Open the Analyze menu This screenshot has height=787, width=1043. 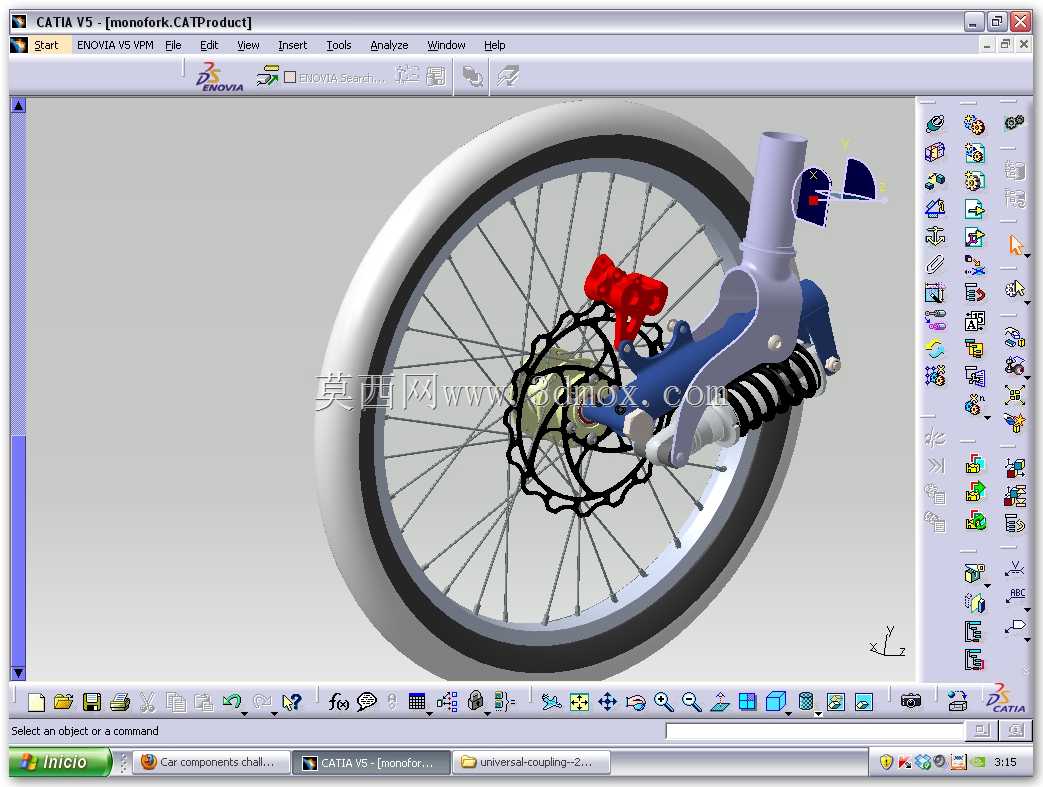[x=389, y=45]
